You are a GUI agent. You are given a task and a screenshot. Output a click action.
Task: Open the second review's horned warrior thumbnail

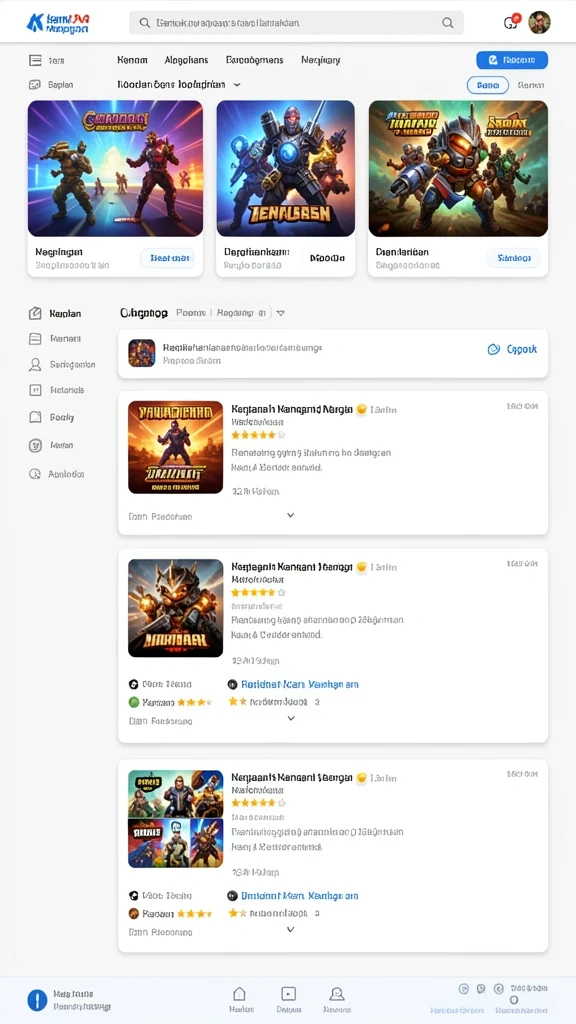click(x=176, y=608)
